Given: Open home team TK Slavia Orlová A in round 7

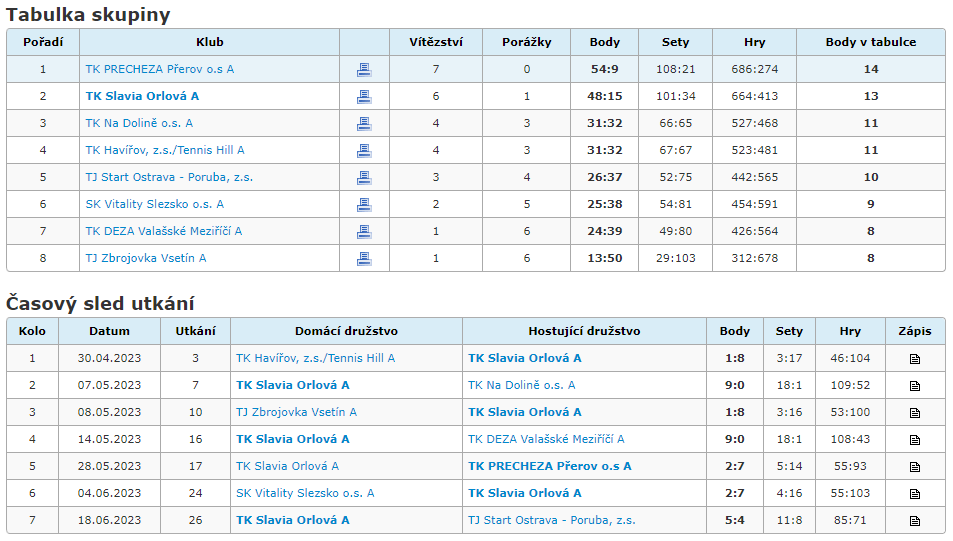Looking at the screenshot, I should point(293,520).
